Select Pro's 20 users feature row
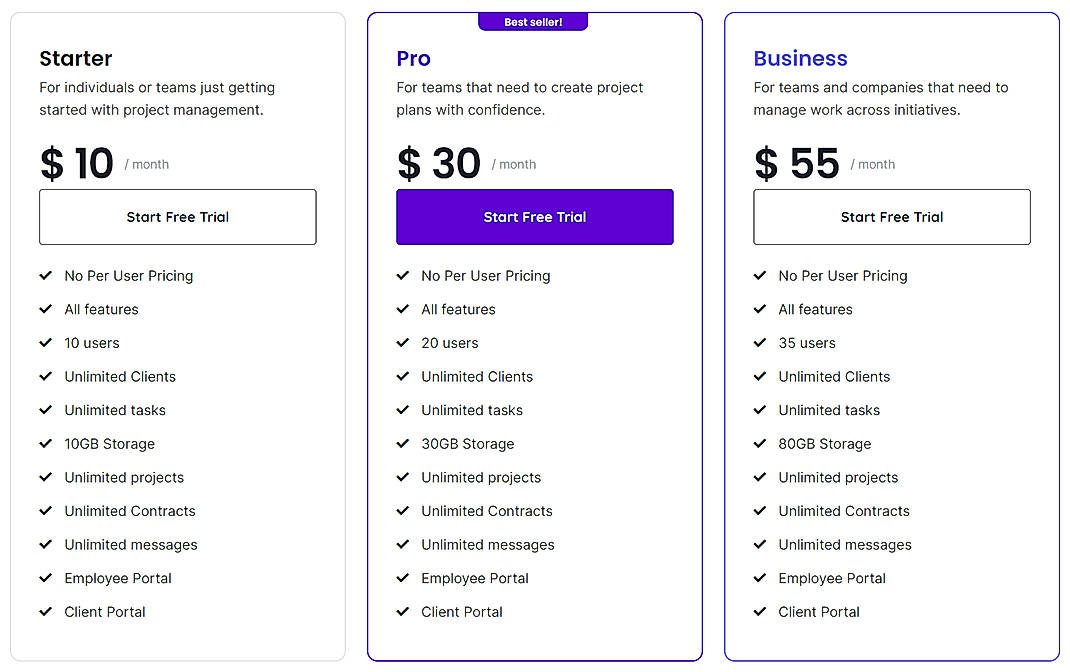Viewport: 1070px width, 672px height. [450, 342]
